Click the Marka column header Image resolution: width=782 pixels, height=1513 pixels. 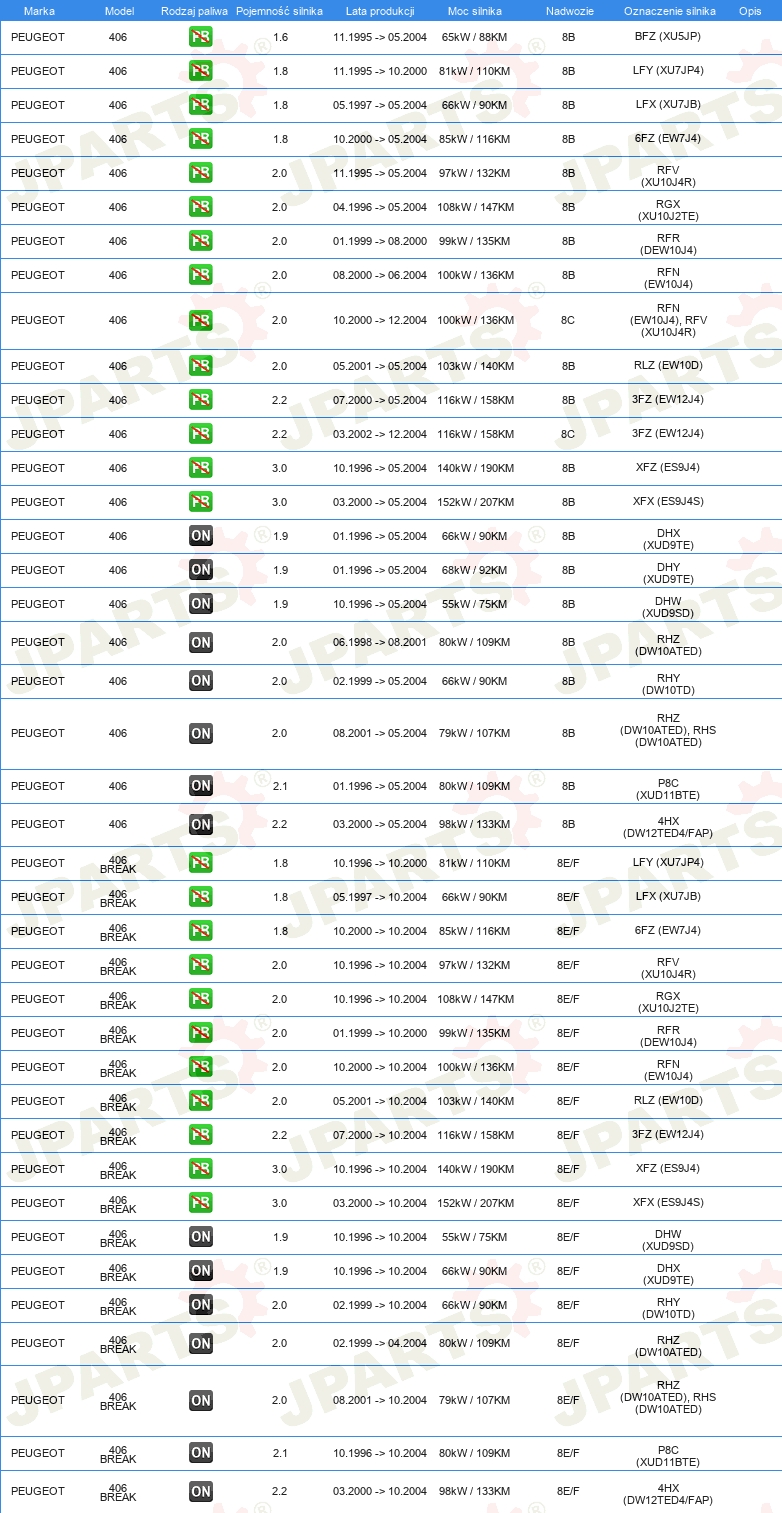[x=39, y=11]
